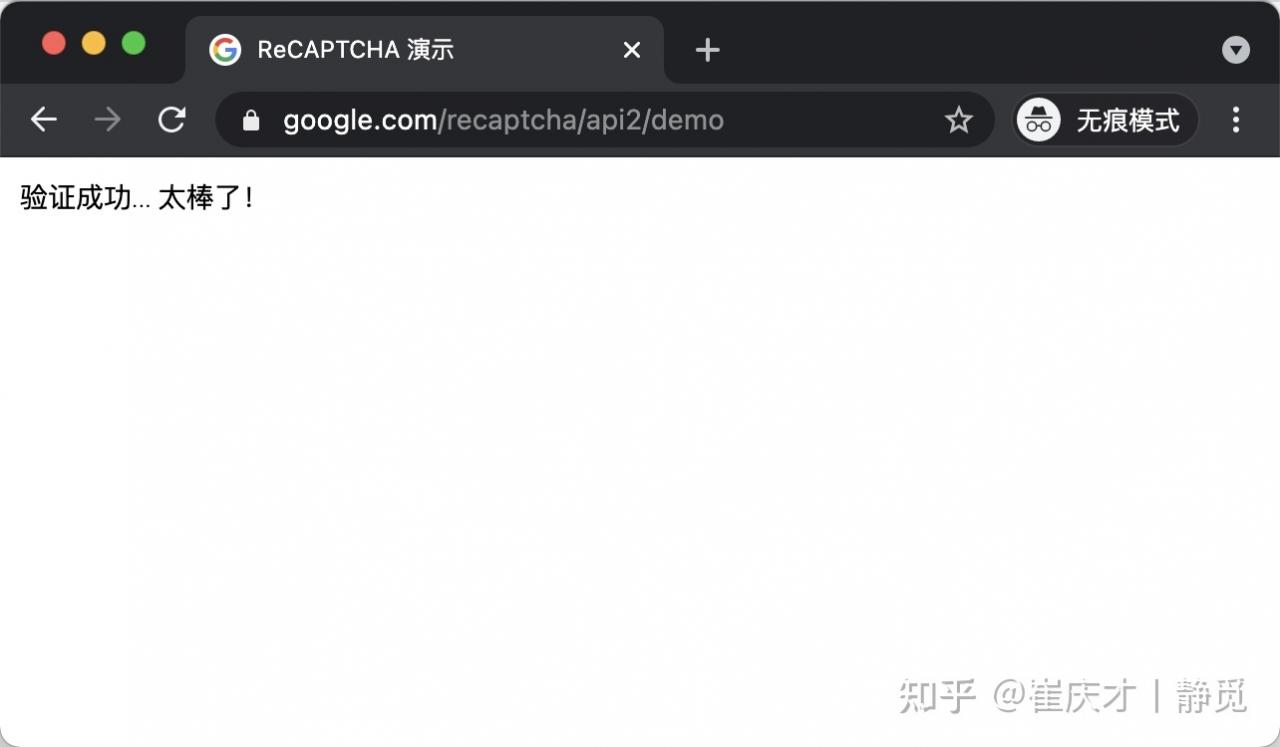The width and height of the screenshot is (1280, 747).
Task: Click the 无痕模式 label
Action: coord(1128,121)
